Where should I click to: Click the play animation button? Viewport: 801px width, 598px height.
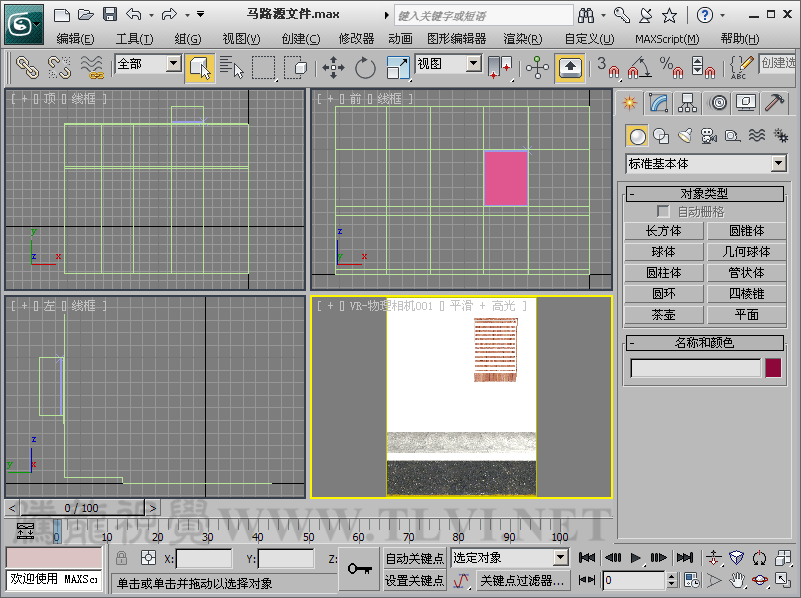(634, 558)
